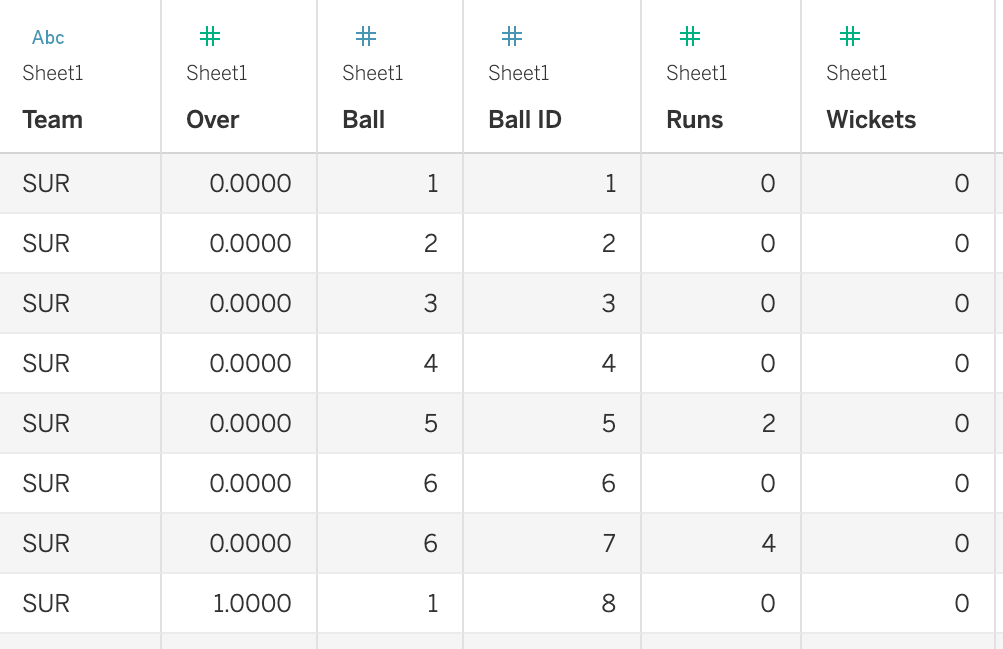The height and width of the screenshot is (649, 1003).
Task: Select the Wickets column header
Action: (871, 120)
